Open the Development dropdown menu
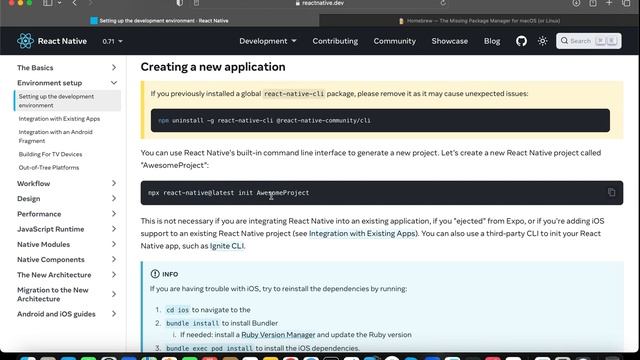640x360 pixels. point(268,41)
